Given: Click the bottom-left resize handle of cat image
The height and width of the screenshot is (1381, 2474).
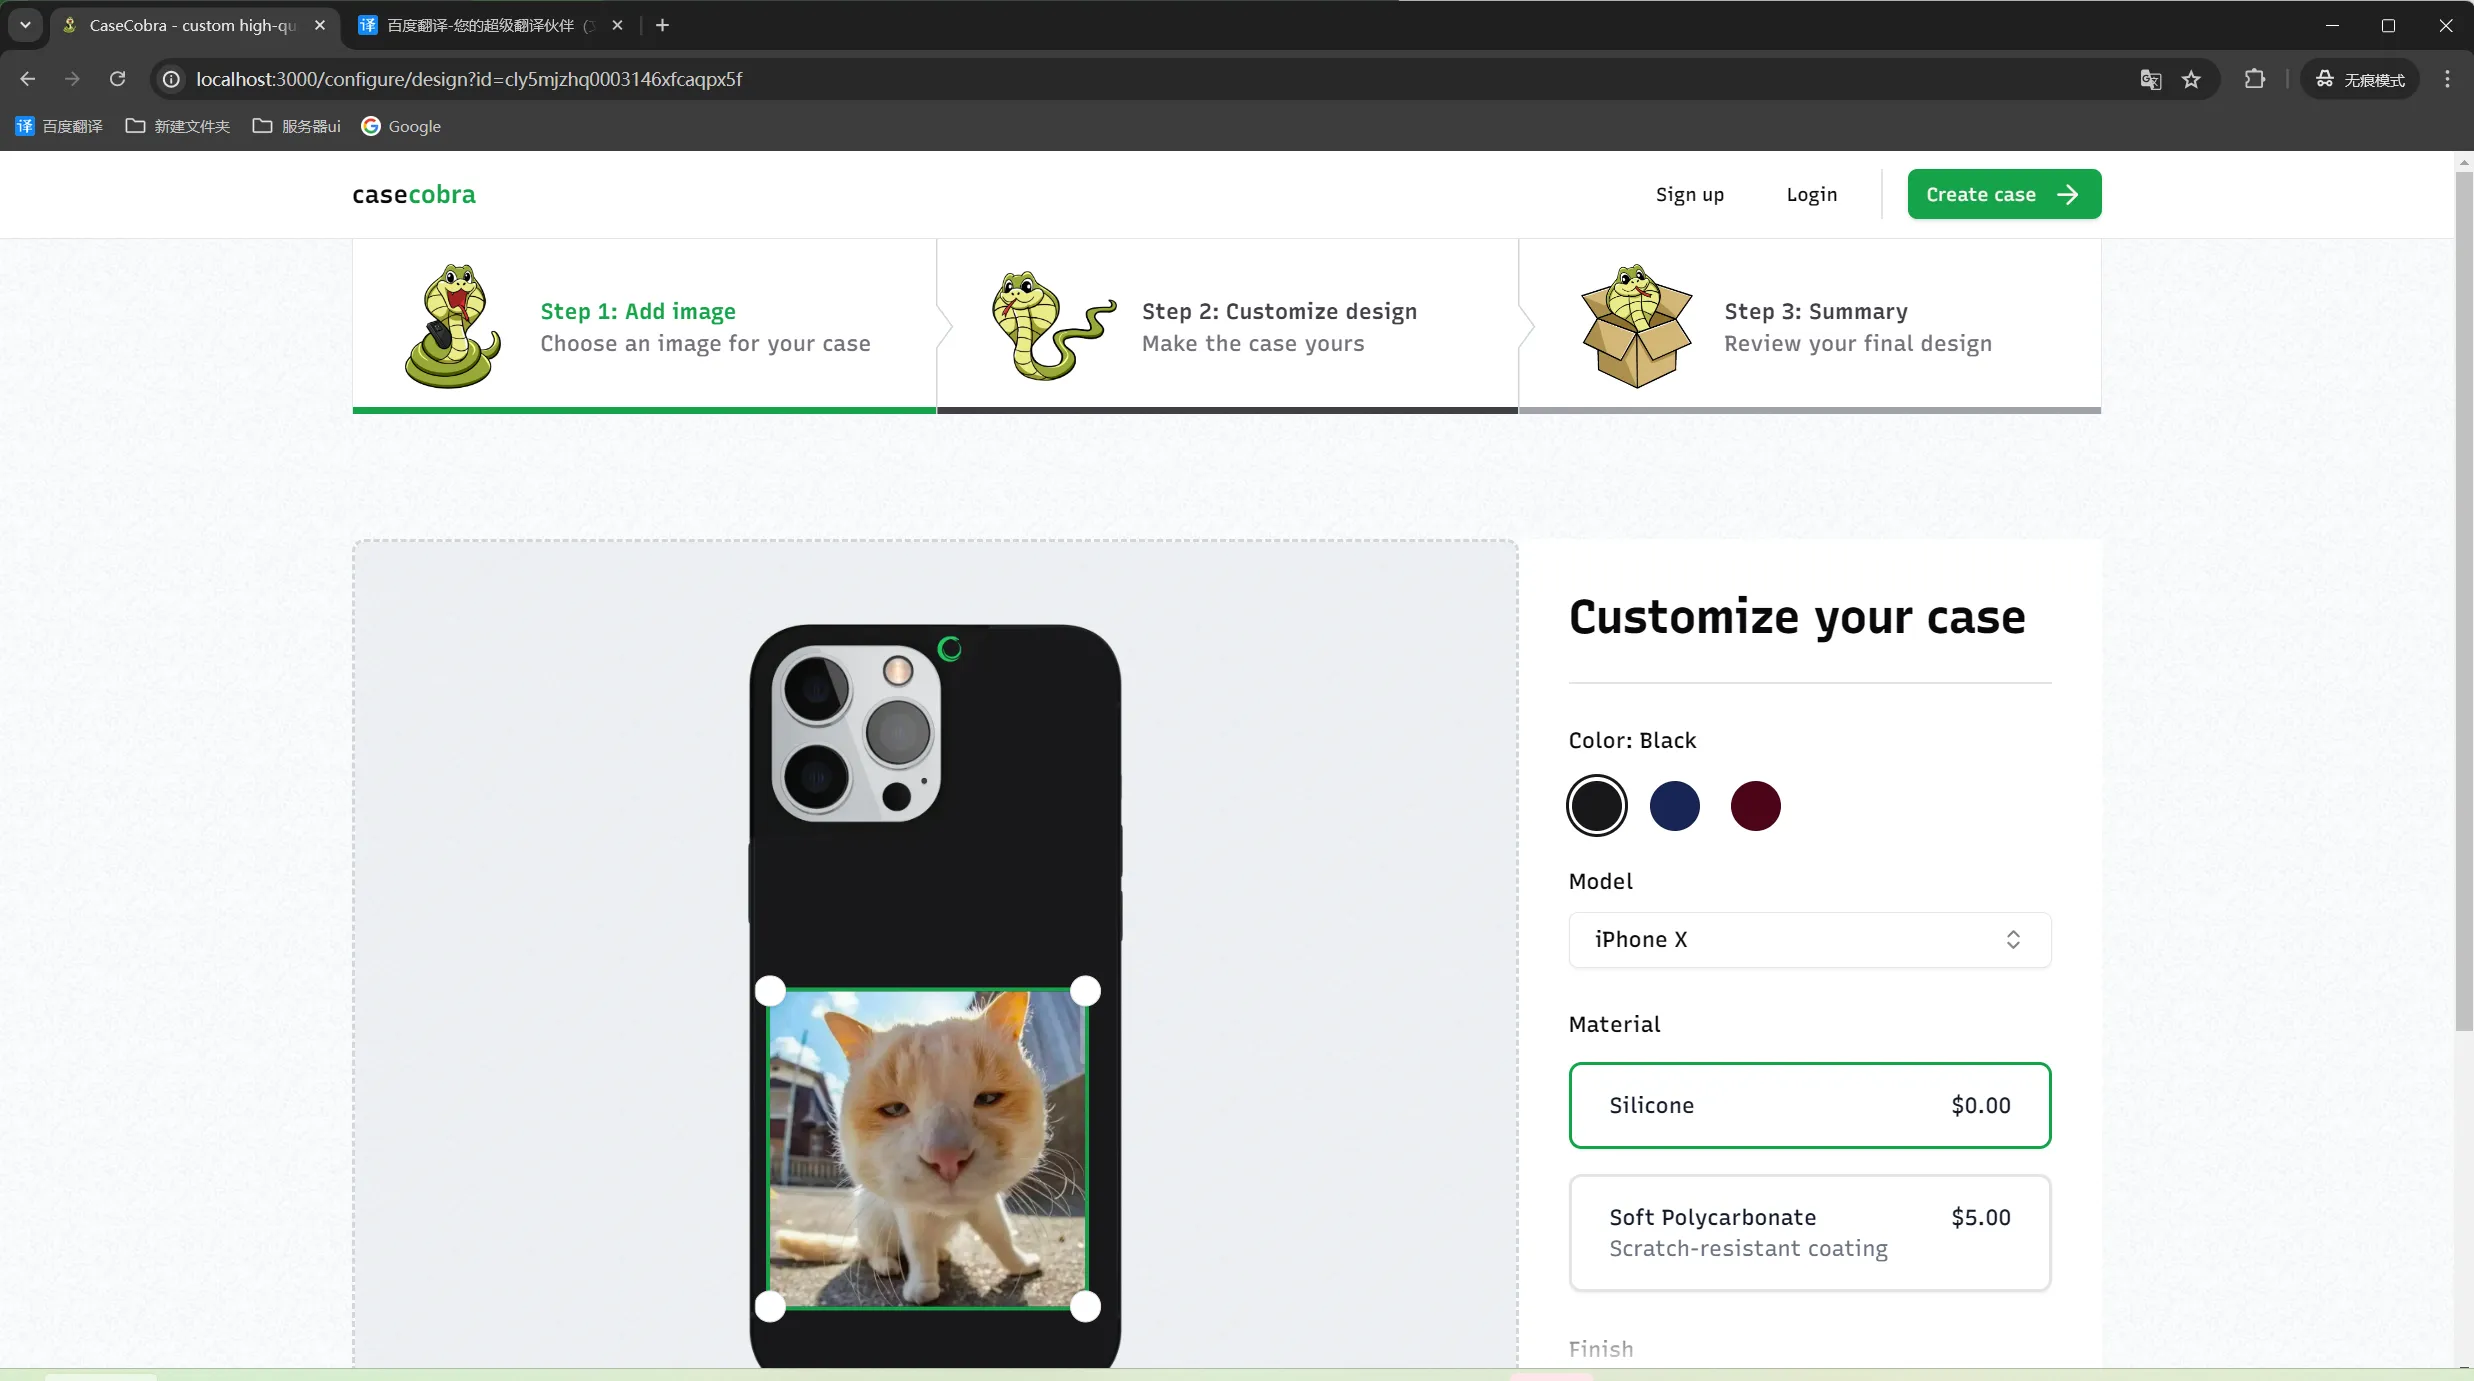Looking at the screenshot, I should [x=770, y=1306].
